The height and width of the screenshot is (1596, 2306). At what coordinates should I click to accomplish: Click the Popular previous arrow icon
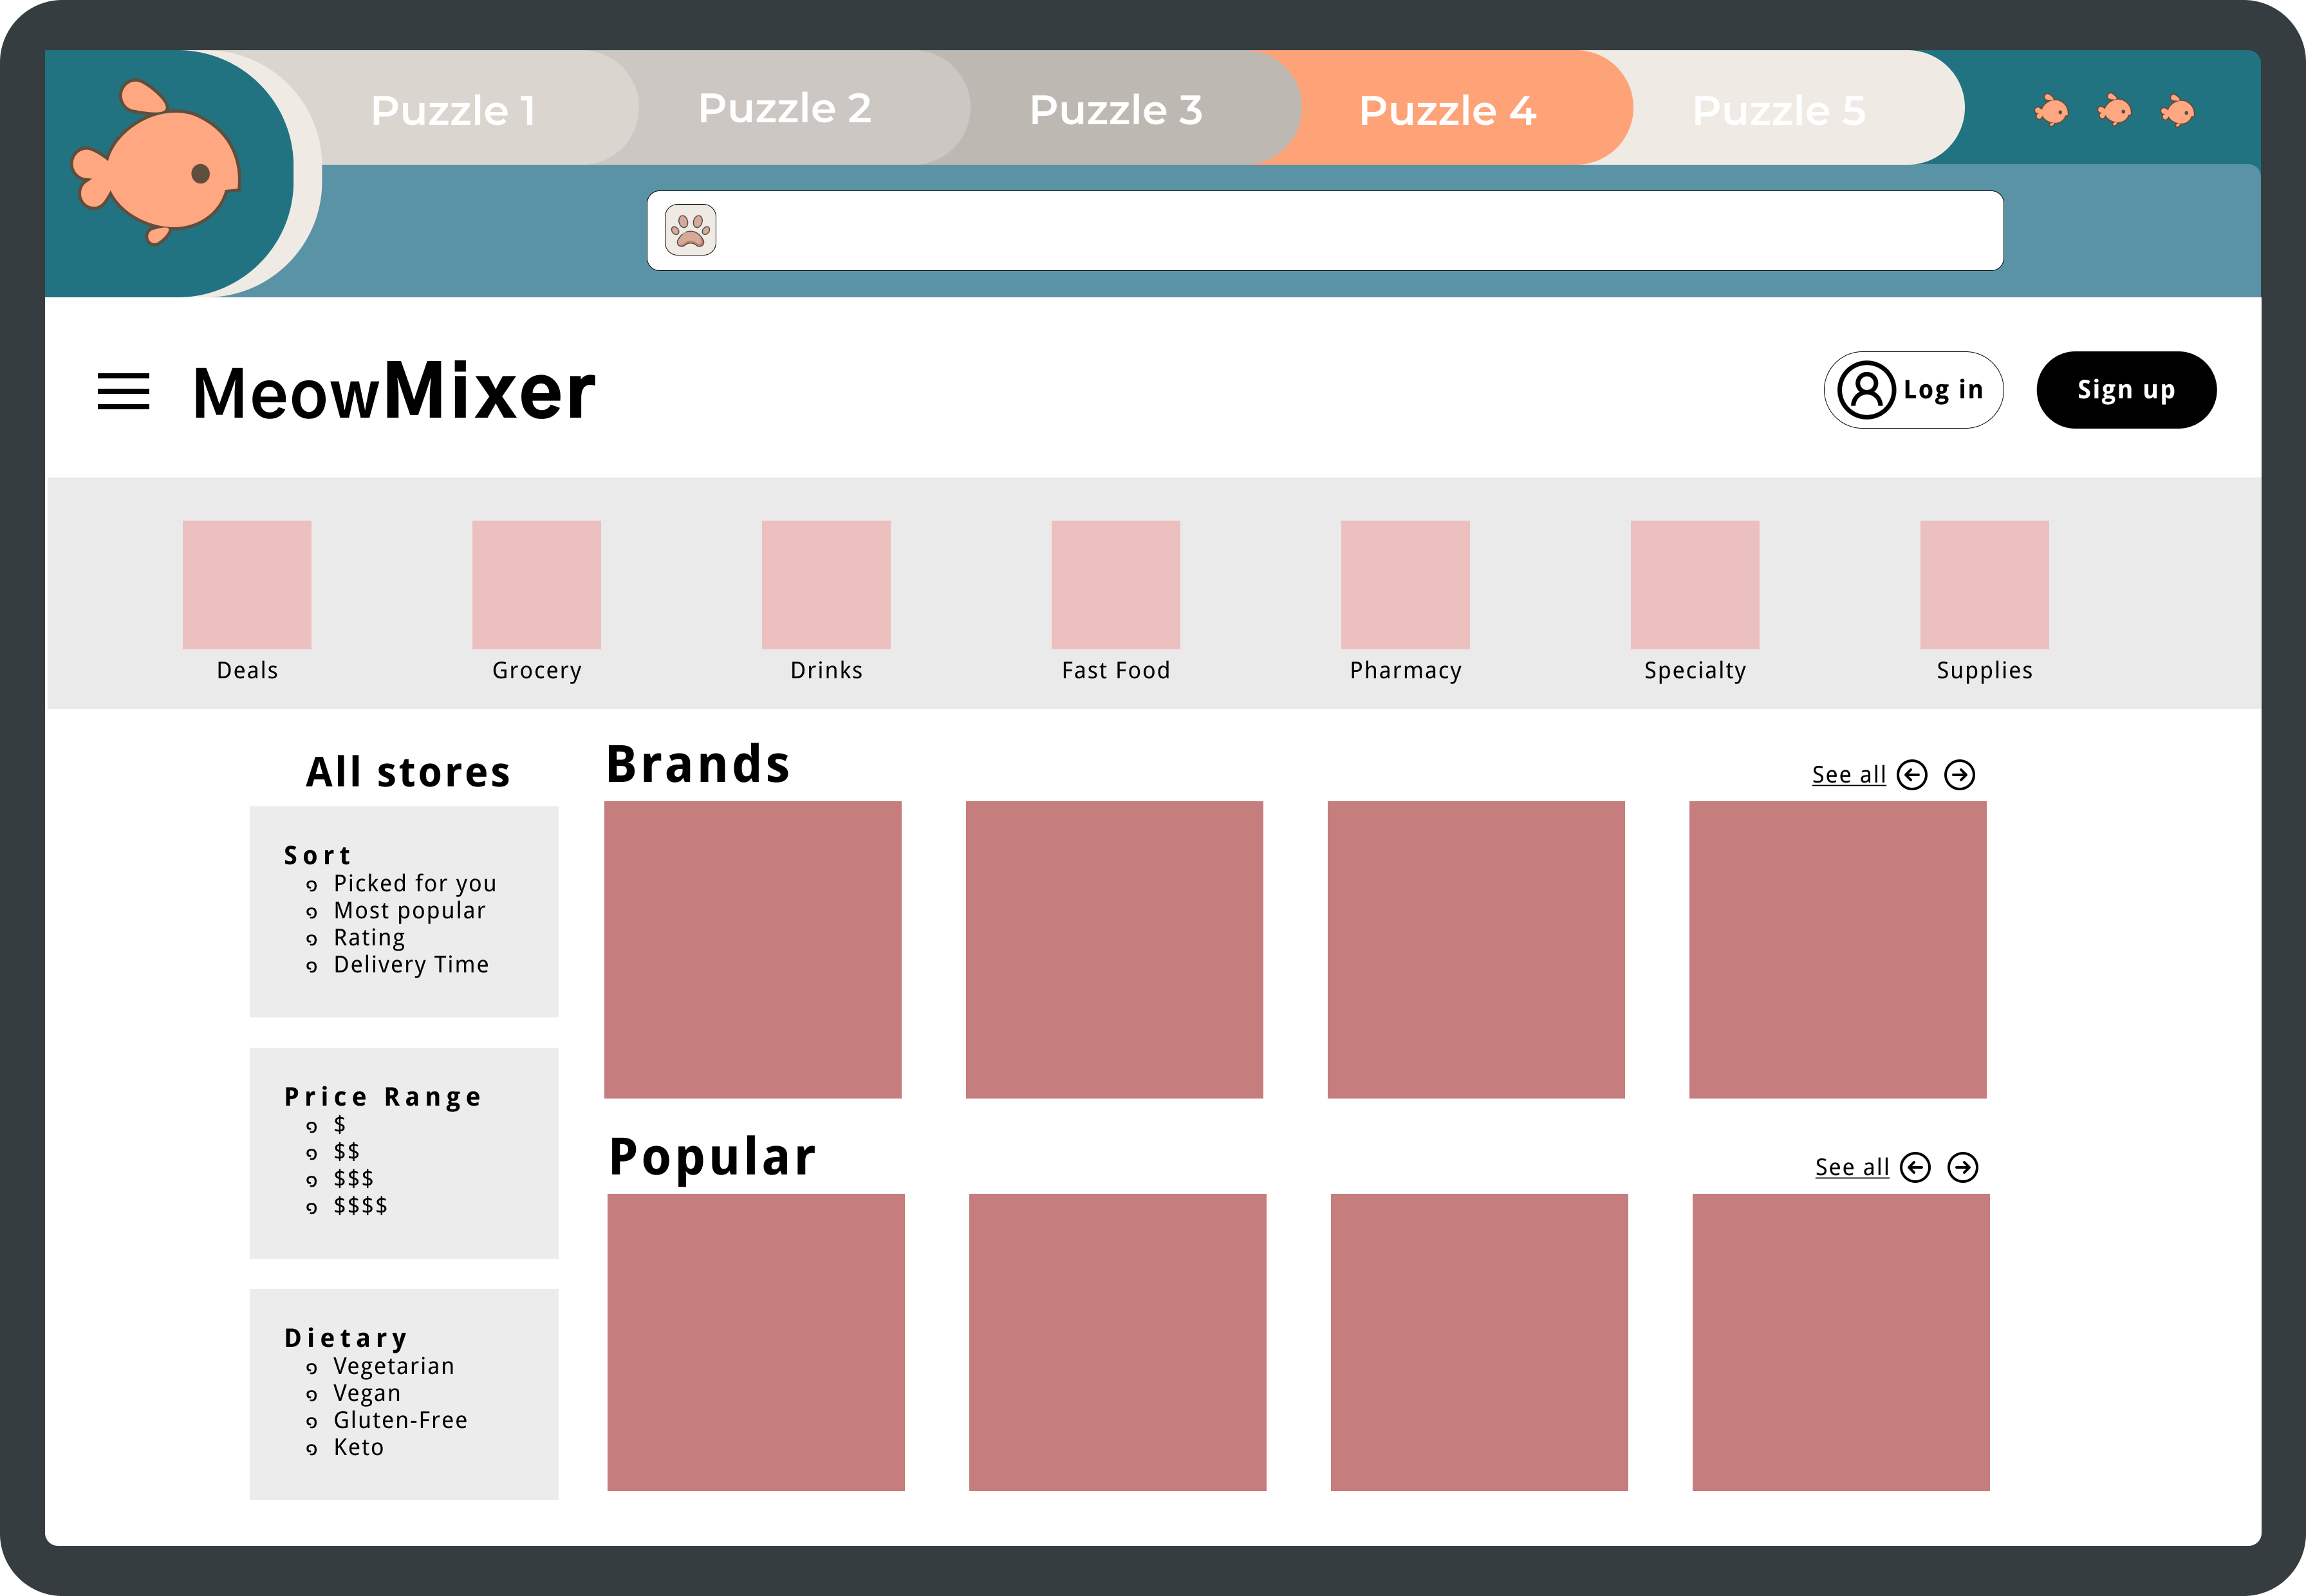click(x=1915, y=1167)
